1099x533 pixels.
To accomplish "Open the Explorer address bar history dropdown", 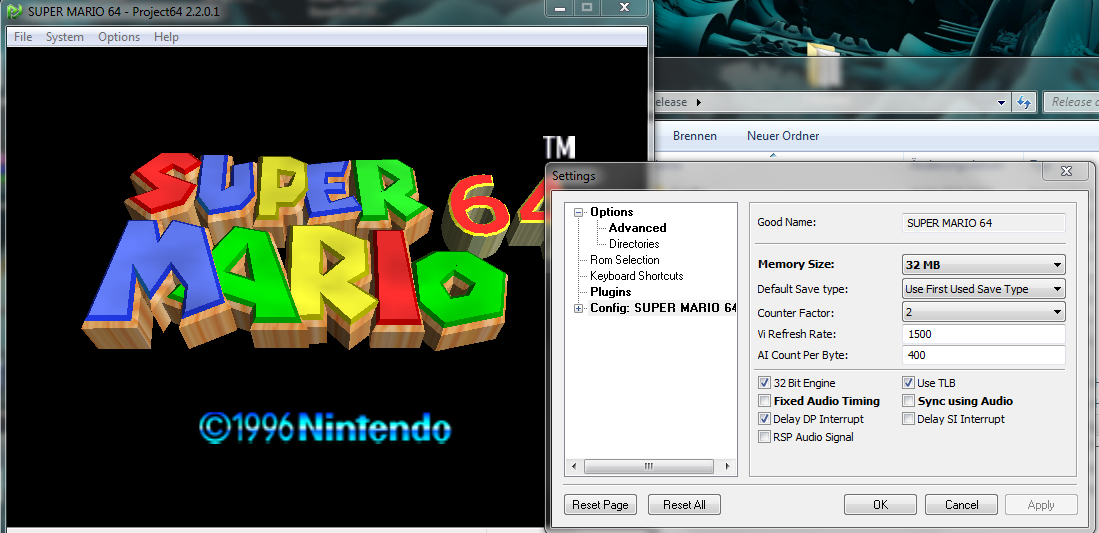I will point(1001,102).
